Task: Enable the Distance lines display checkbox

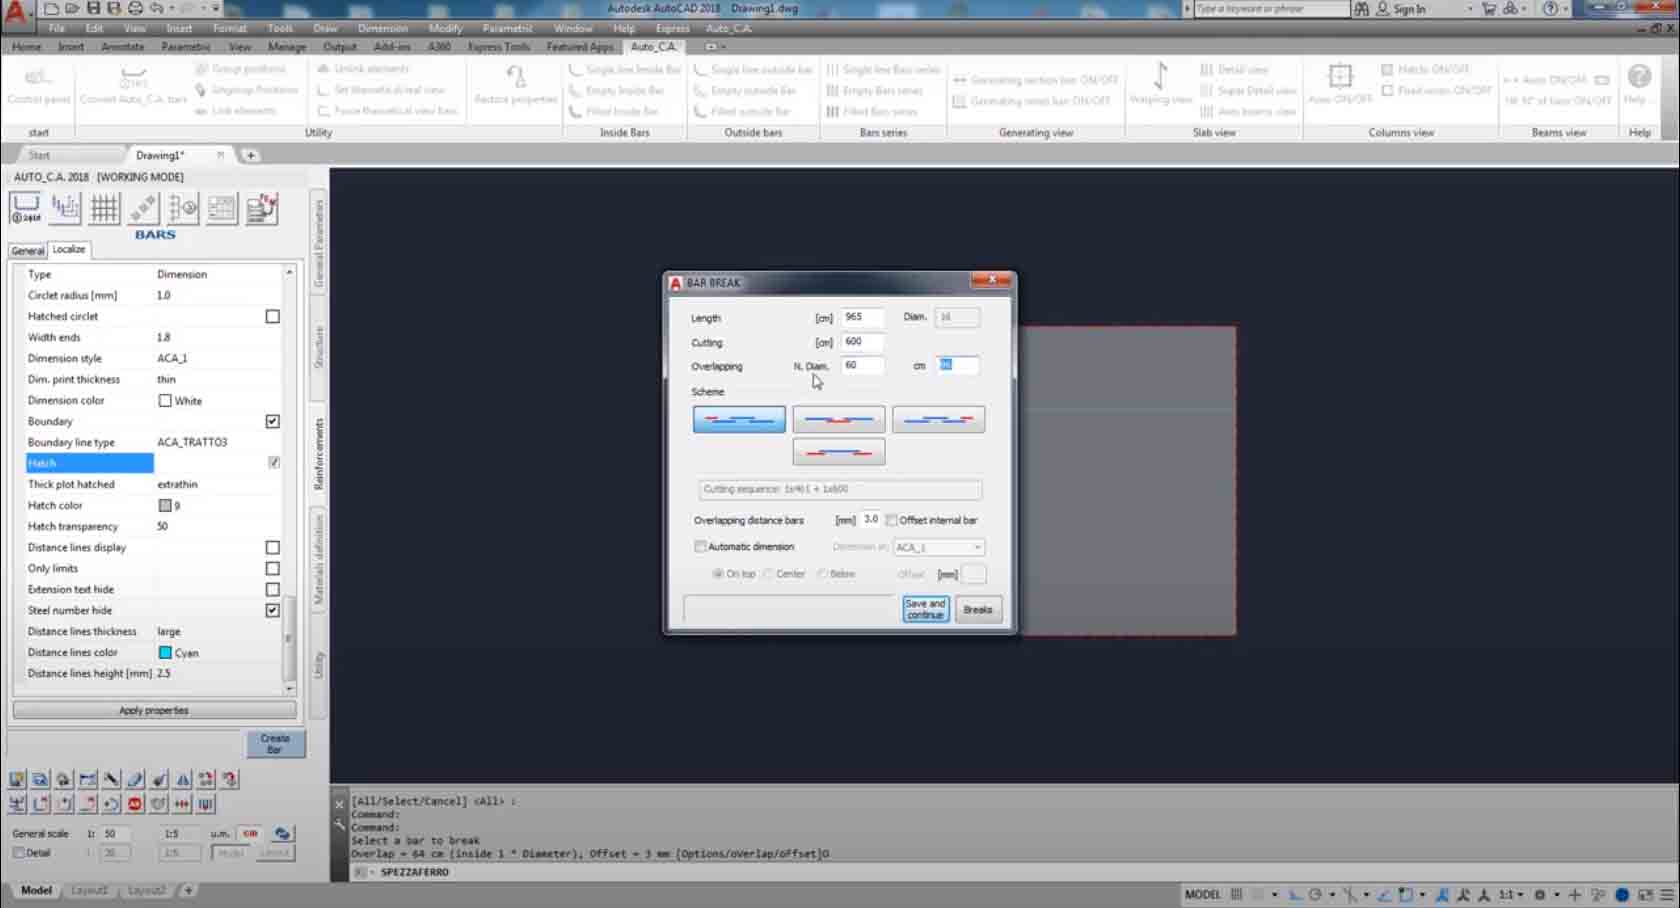Action: [272, 547]
